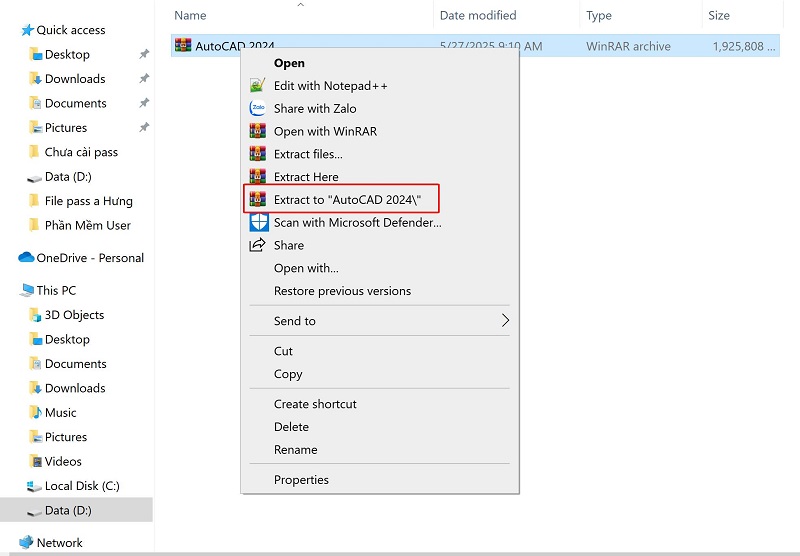This screenshot has height=556, width=800.
Task: Choose Delete from the context menu
Action: (x=291, y=426)
